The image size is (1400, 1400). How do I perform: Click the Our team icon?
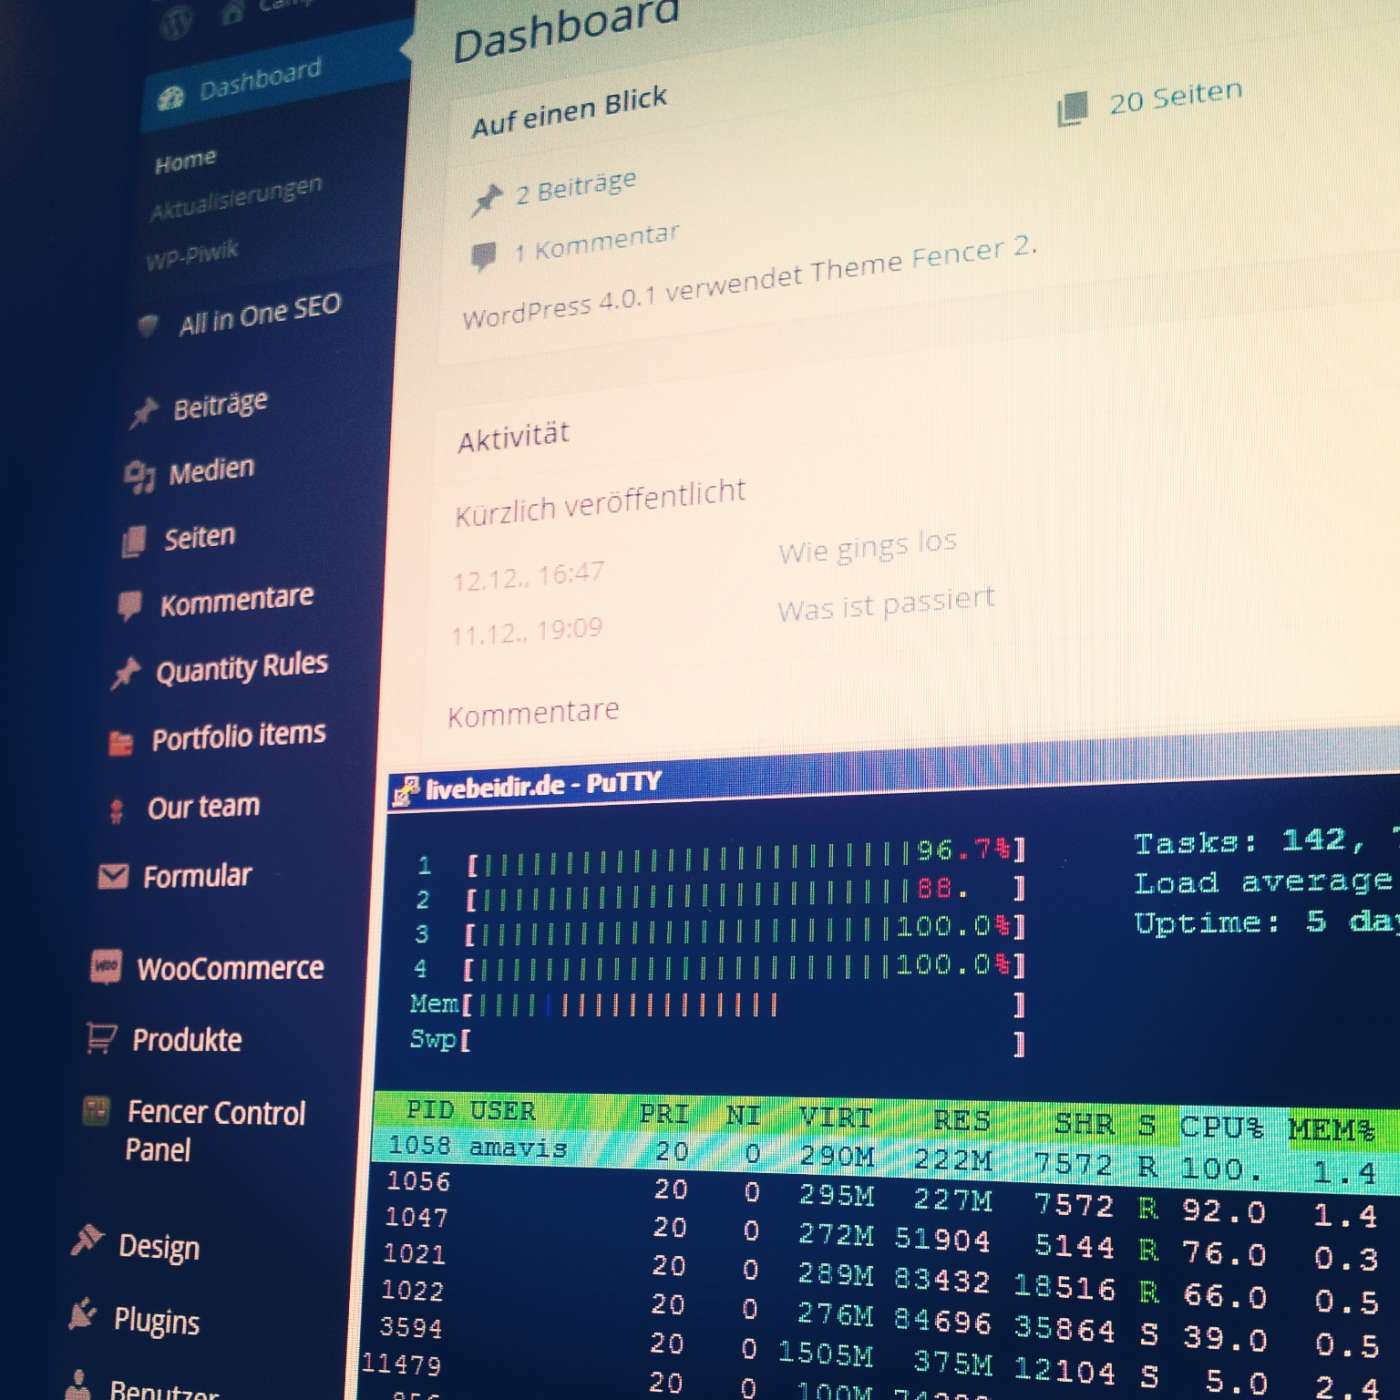116,810
